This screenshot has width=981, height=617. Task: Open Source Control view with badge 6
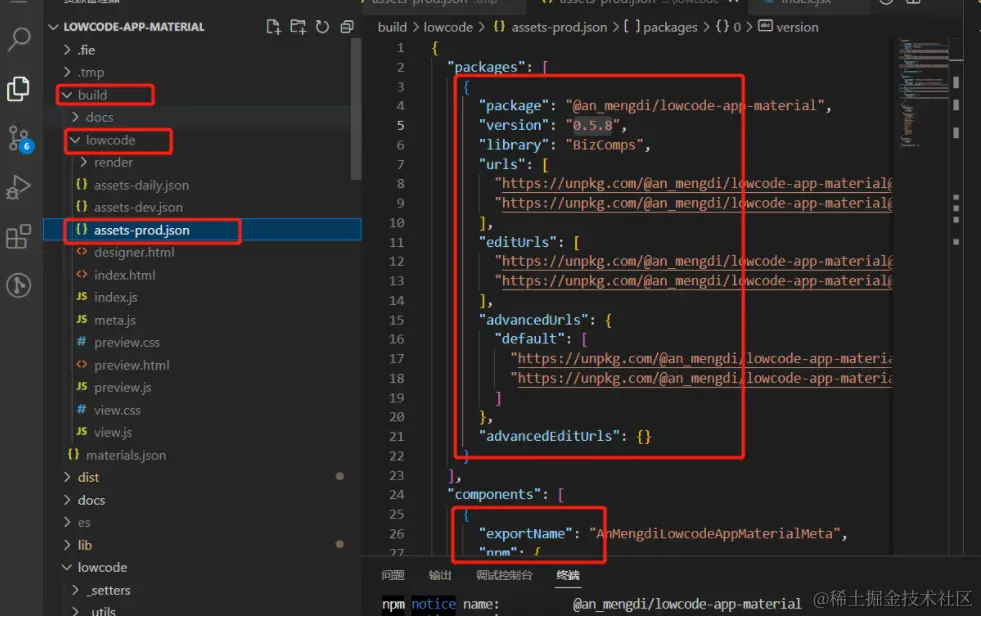click(19, 138)
